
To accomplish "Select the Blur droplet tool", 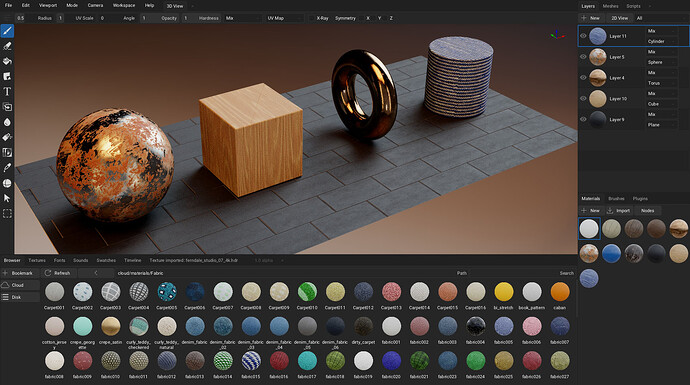I will 7,122.
